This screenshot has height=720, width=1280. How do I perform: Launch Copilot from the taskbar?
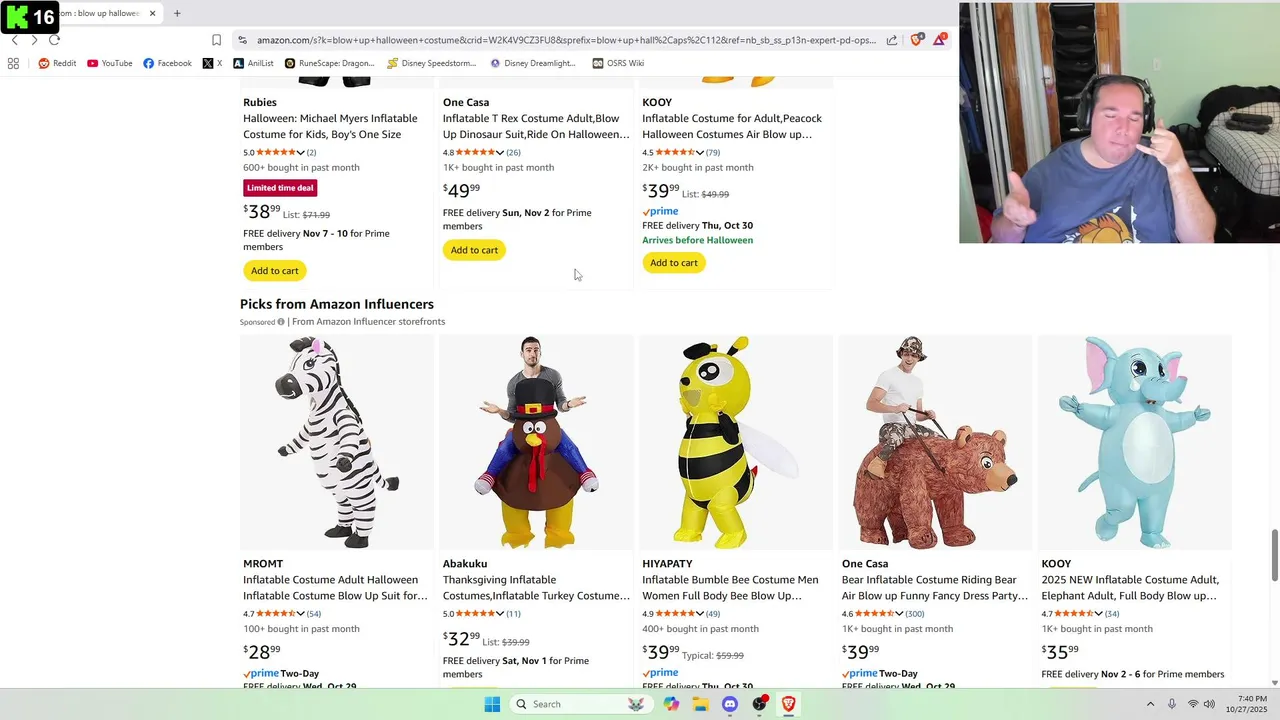[x=671, y=704]
